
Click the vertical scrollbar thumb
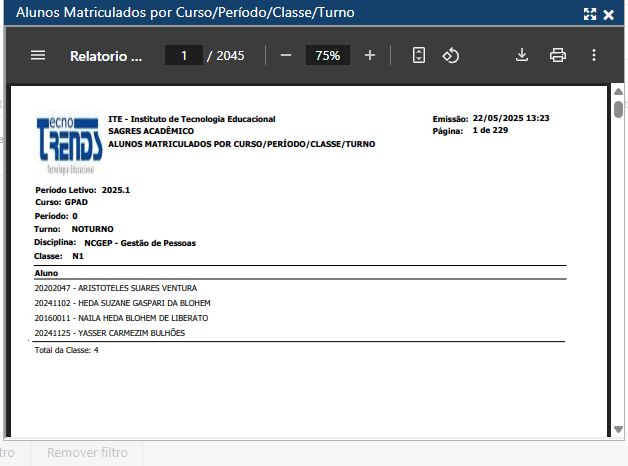point(618,109)
